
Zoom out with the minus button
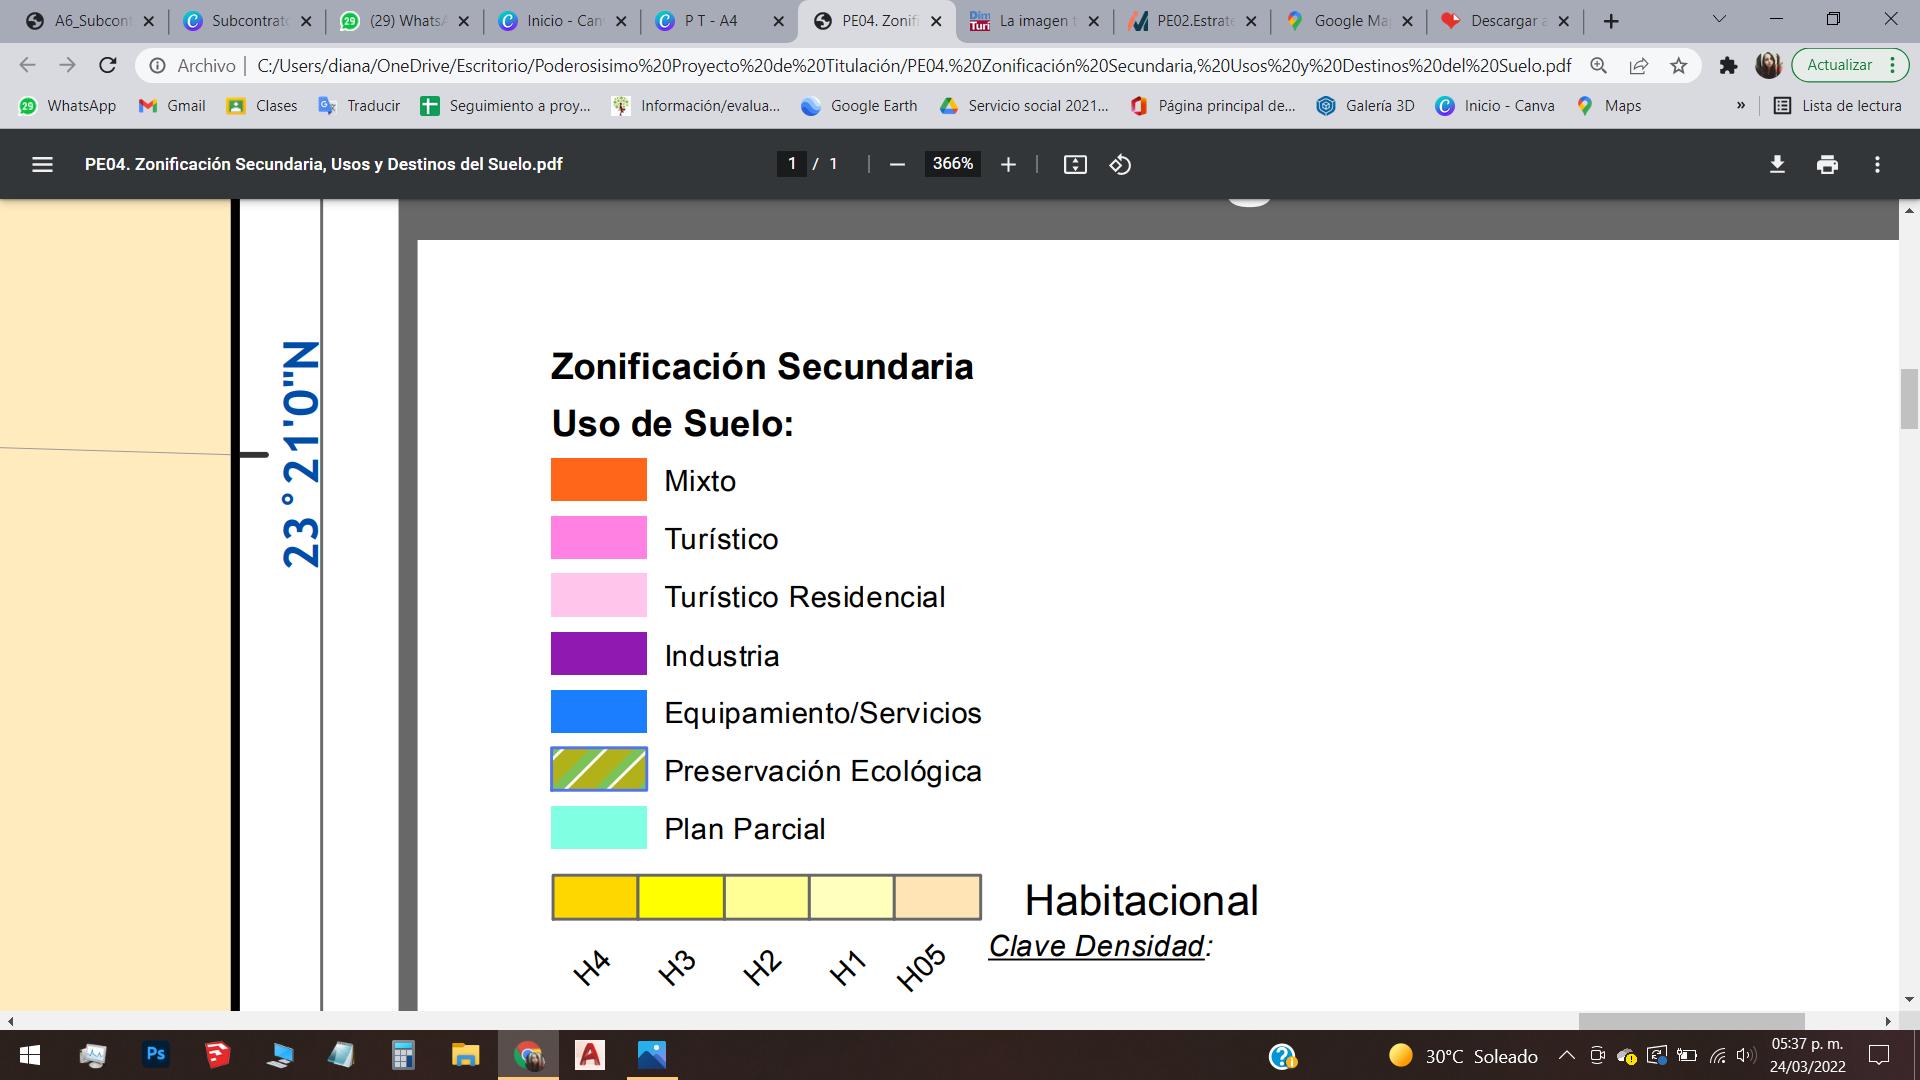click(x=897, y=164)
